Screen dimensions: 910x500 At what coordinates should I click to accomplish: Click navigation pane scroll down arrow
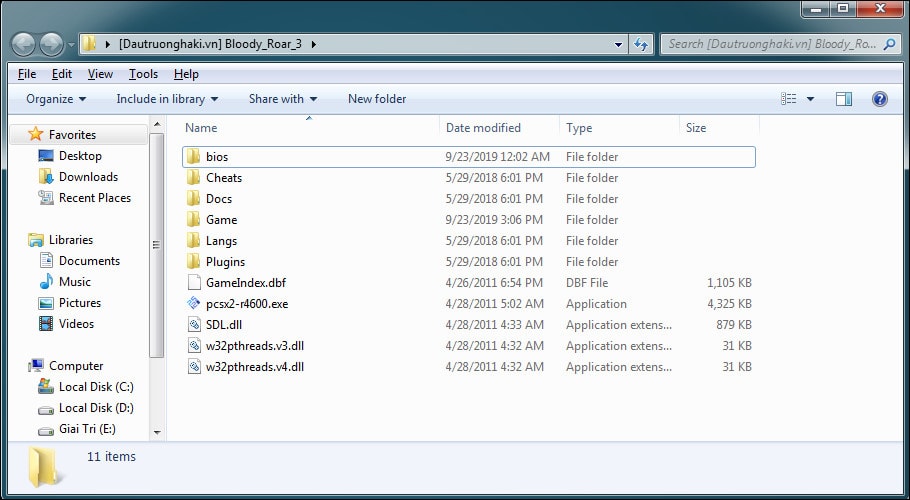[x=157, y=432]
